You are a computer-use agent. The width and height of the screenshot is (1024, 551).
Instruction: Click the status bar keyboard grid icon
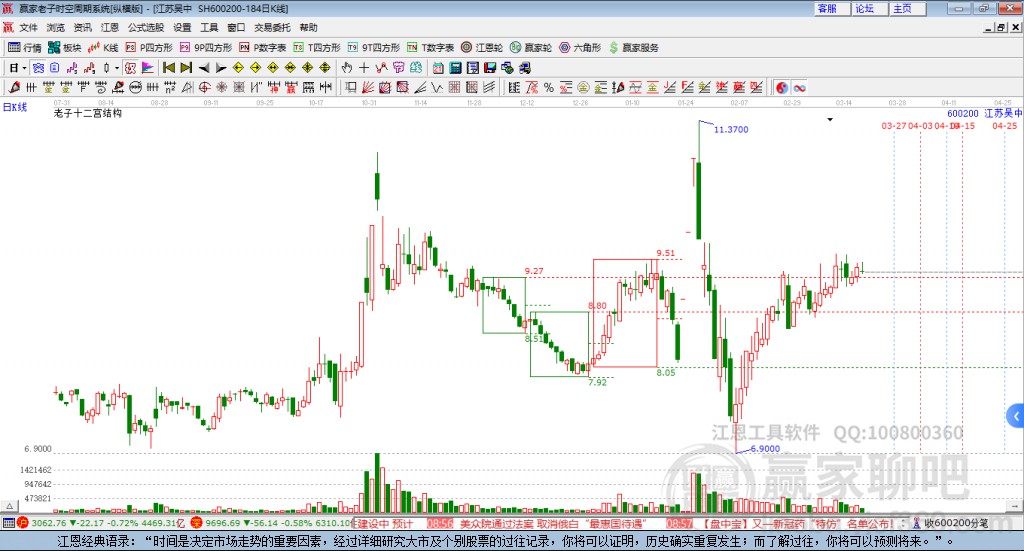click(8, 523)
